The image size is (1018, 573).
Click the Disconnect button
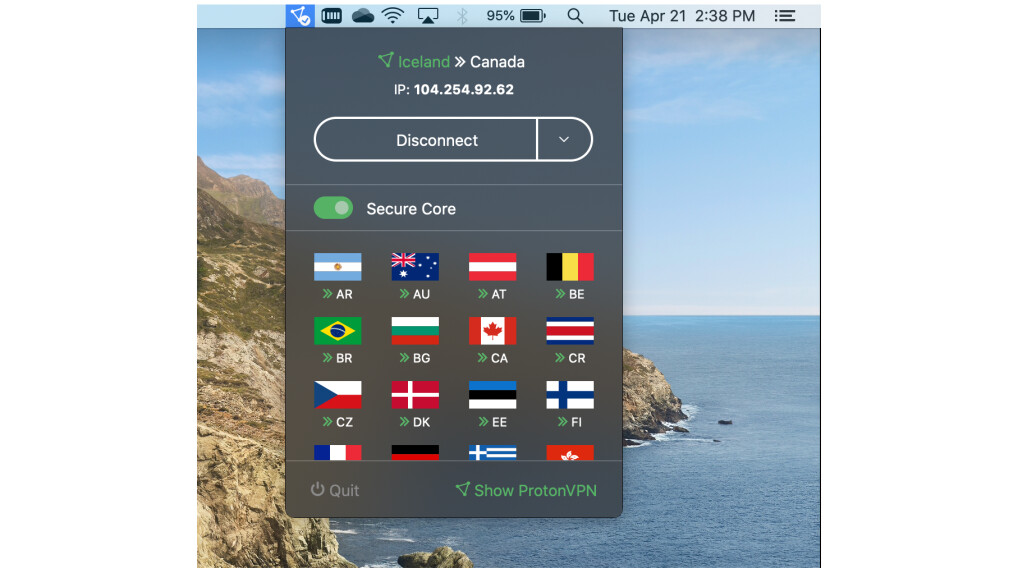[x=426, y=140]
